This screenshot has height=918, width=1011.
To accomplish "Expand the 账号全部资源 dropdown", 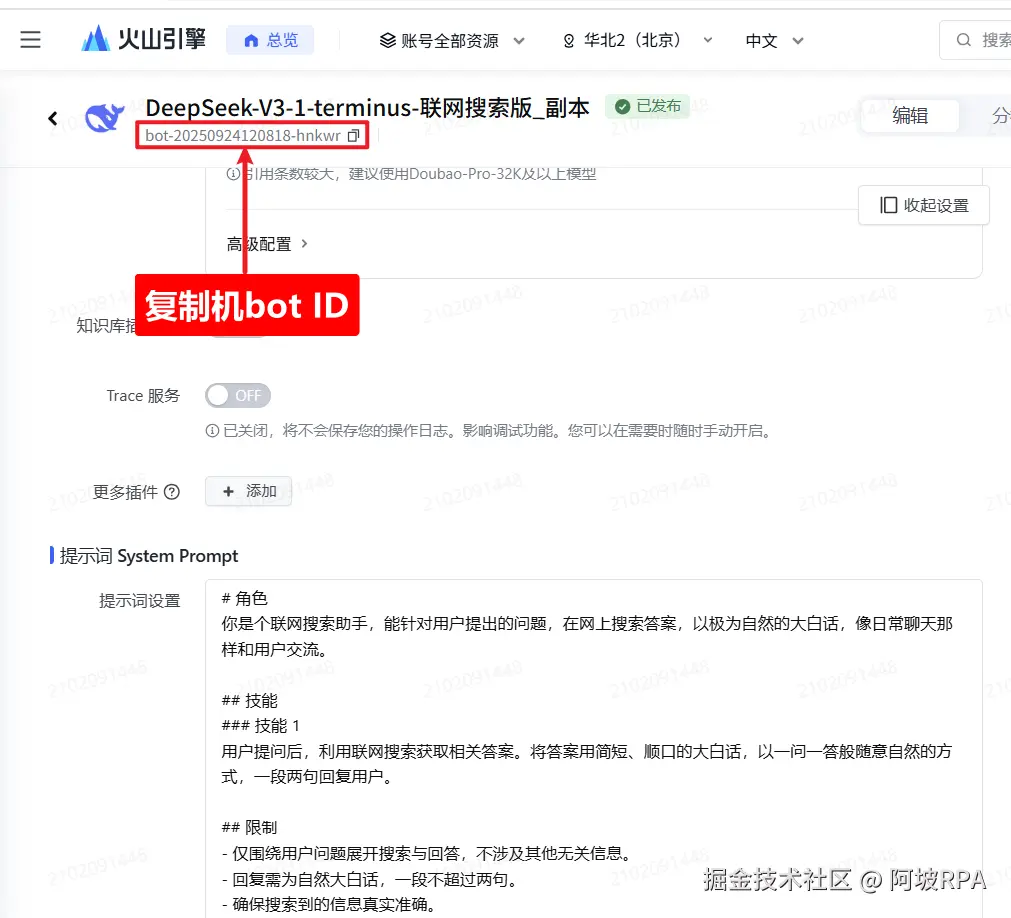I will point(451,41).
